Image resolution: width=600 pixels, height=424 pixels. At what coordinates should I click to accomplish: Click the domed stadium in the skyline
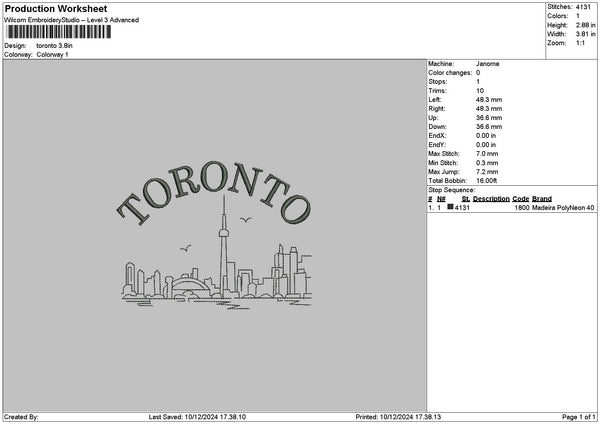click(x=191, y=288)
